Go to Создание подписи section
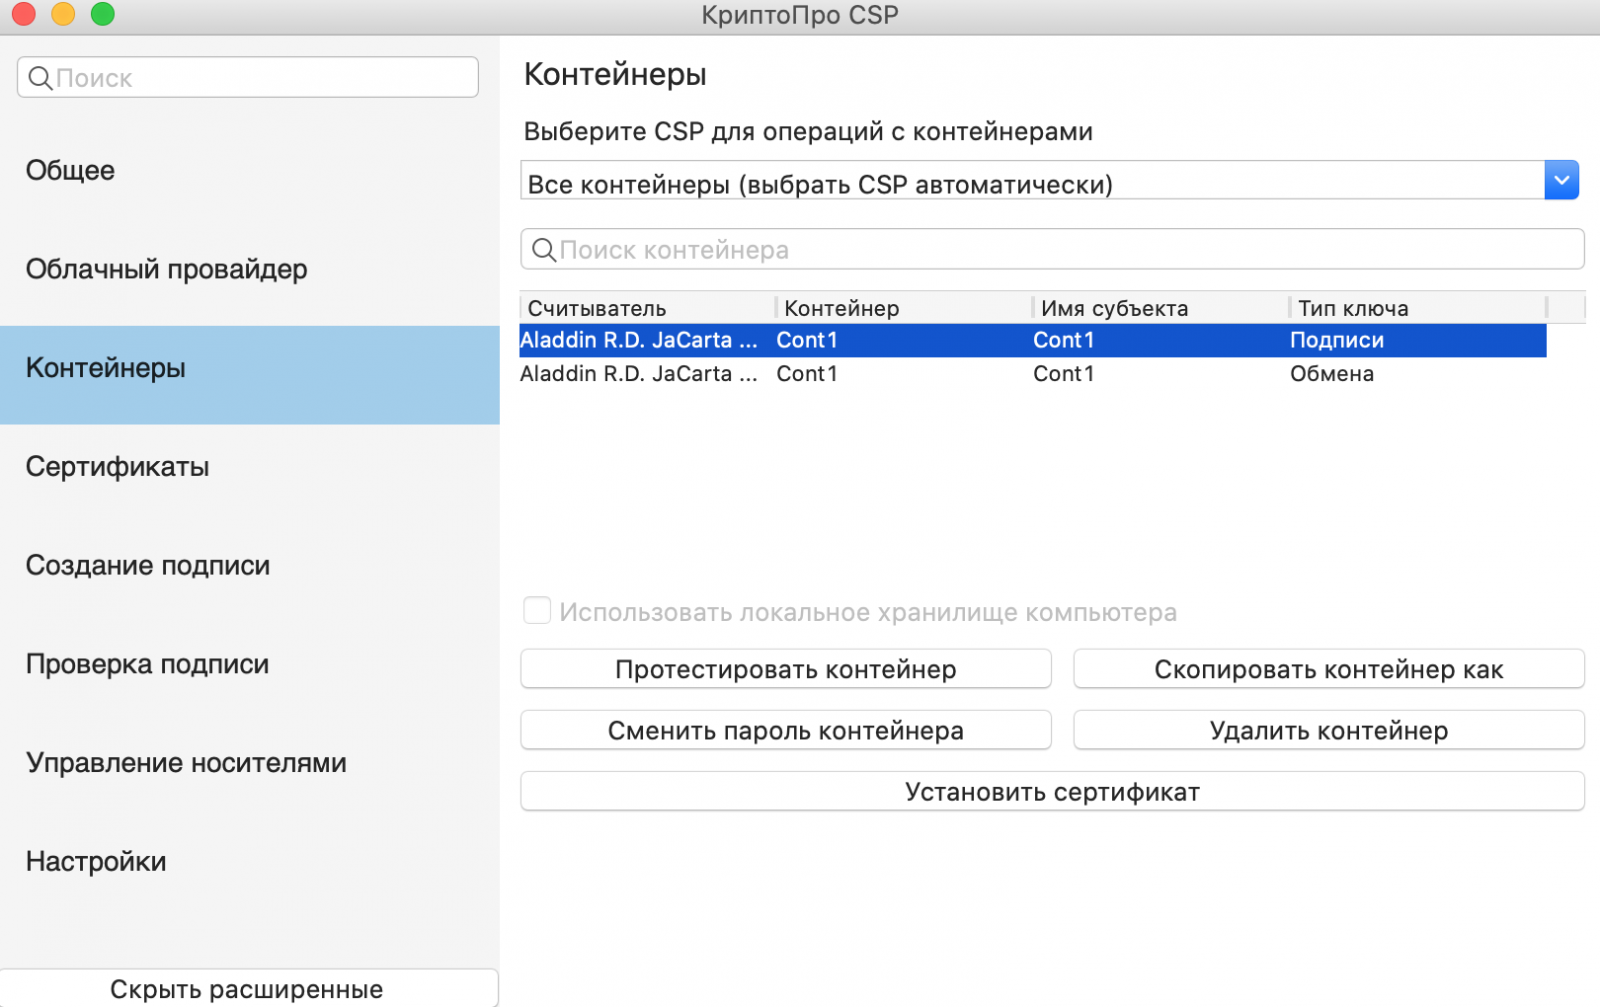This screenshot has width=1600, height=1007. click(147, 566)
